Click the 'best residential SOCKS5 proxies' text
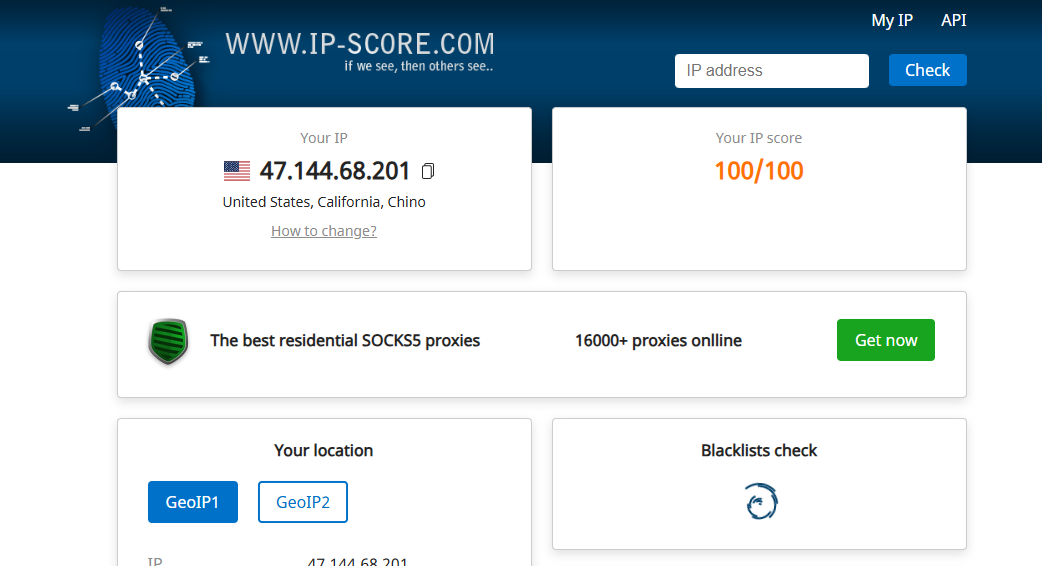1042x566 pixels. (345, 341)
